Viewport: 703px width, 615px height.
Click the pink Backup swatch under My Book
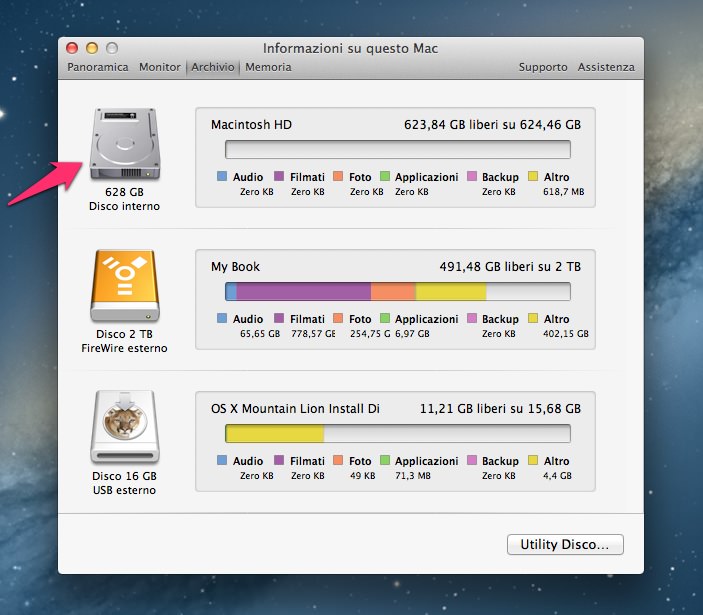point(472,318)
